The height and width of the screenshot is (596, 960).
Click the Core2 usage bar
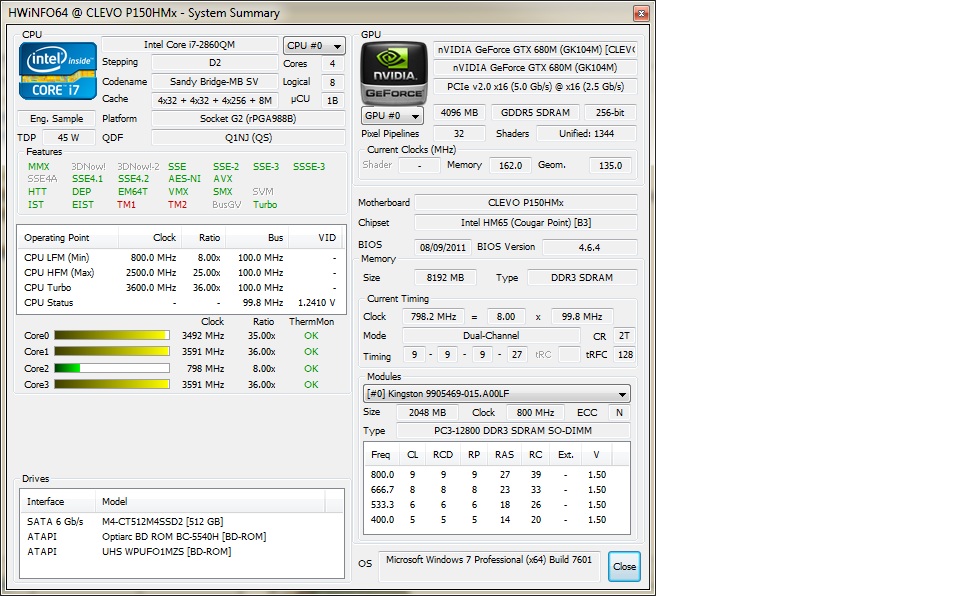coord(112,368)
